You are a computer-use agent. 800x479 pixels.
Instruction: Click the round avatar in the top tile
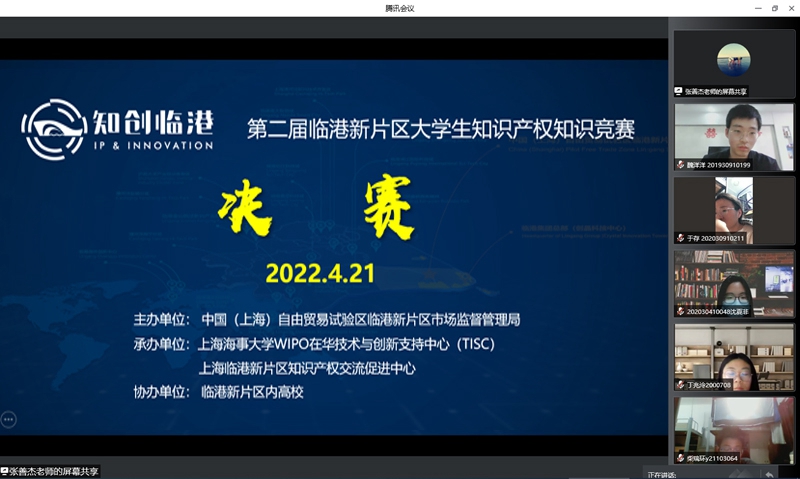(733, 59)
